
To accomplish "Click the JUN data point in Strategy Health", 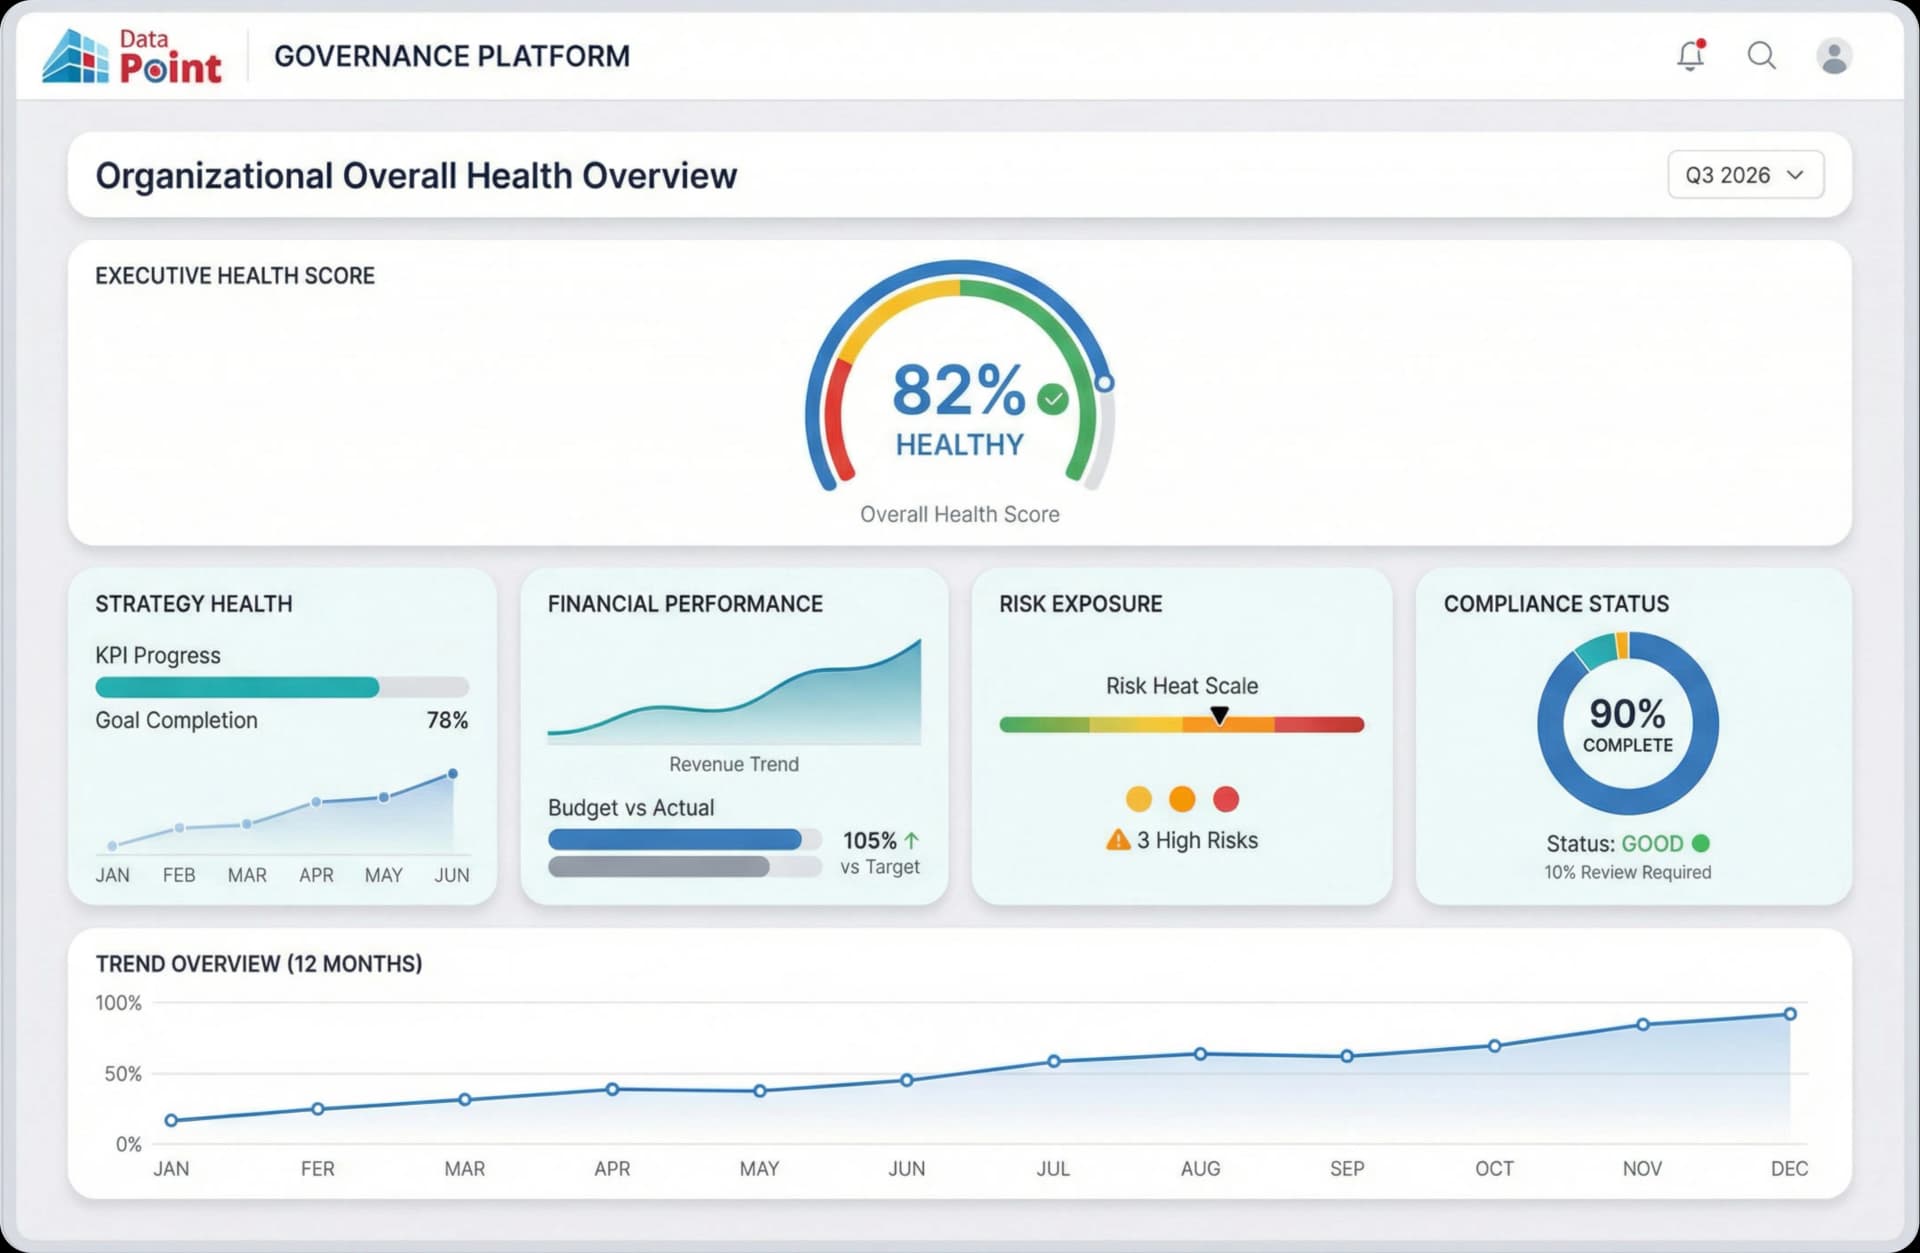I will pos(453,773).
